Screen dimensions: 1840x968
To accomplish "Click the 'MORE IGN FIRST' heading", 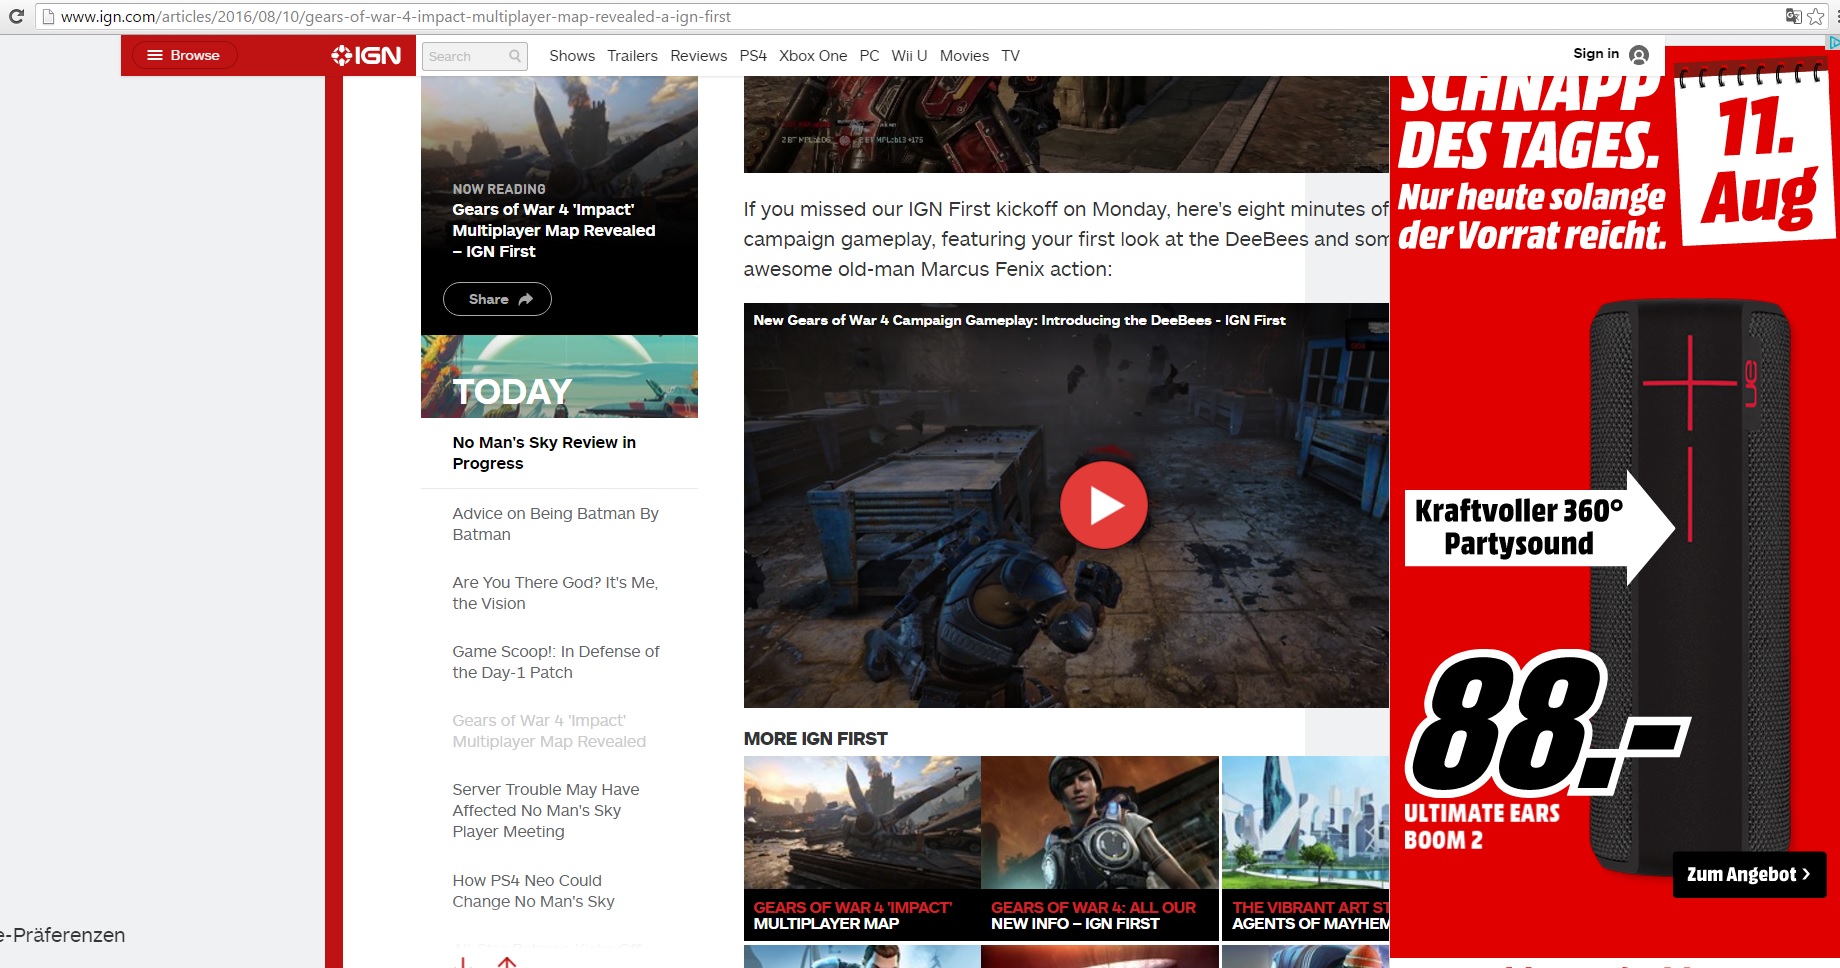I will 816,739.
